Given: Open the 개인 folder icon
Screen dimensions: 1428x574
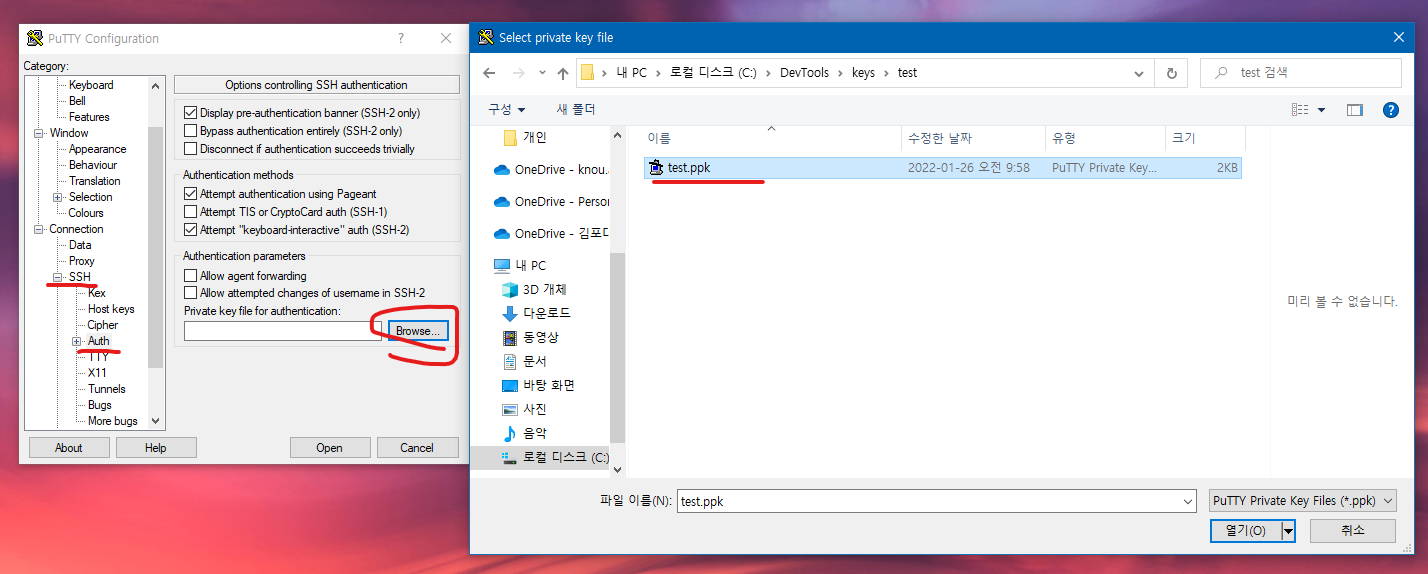Looking at the screenshot, I should 510,138.
